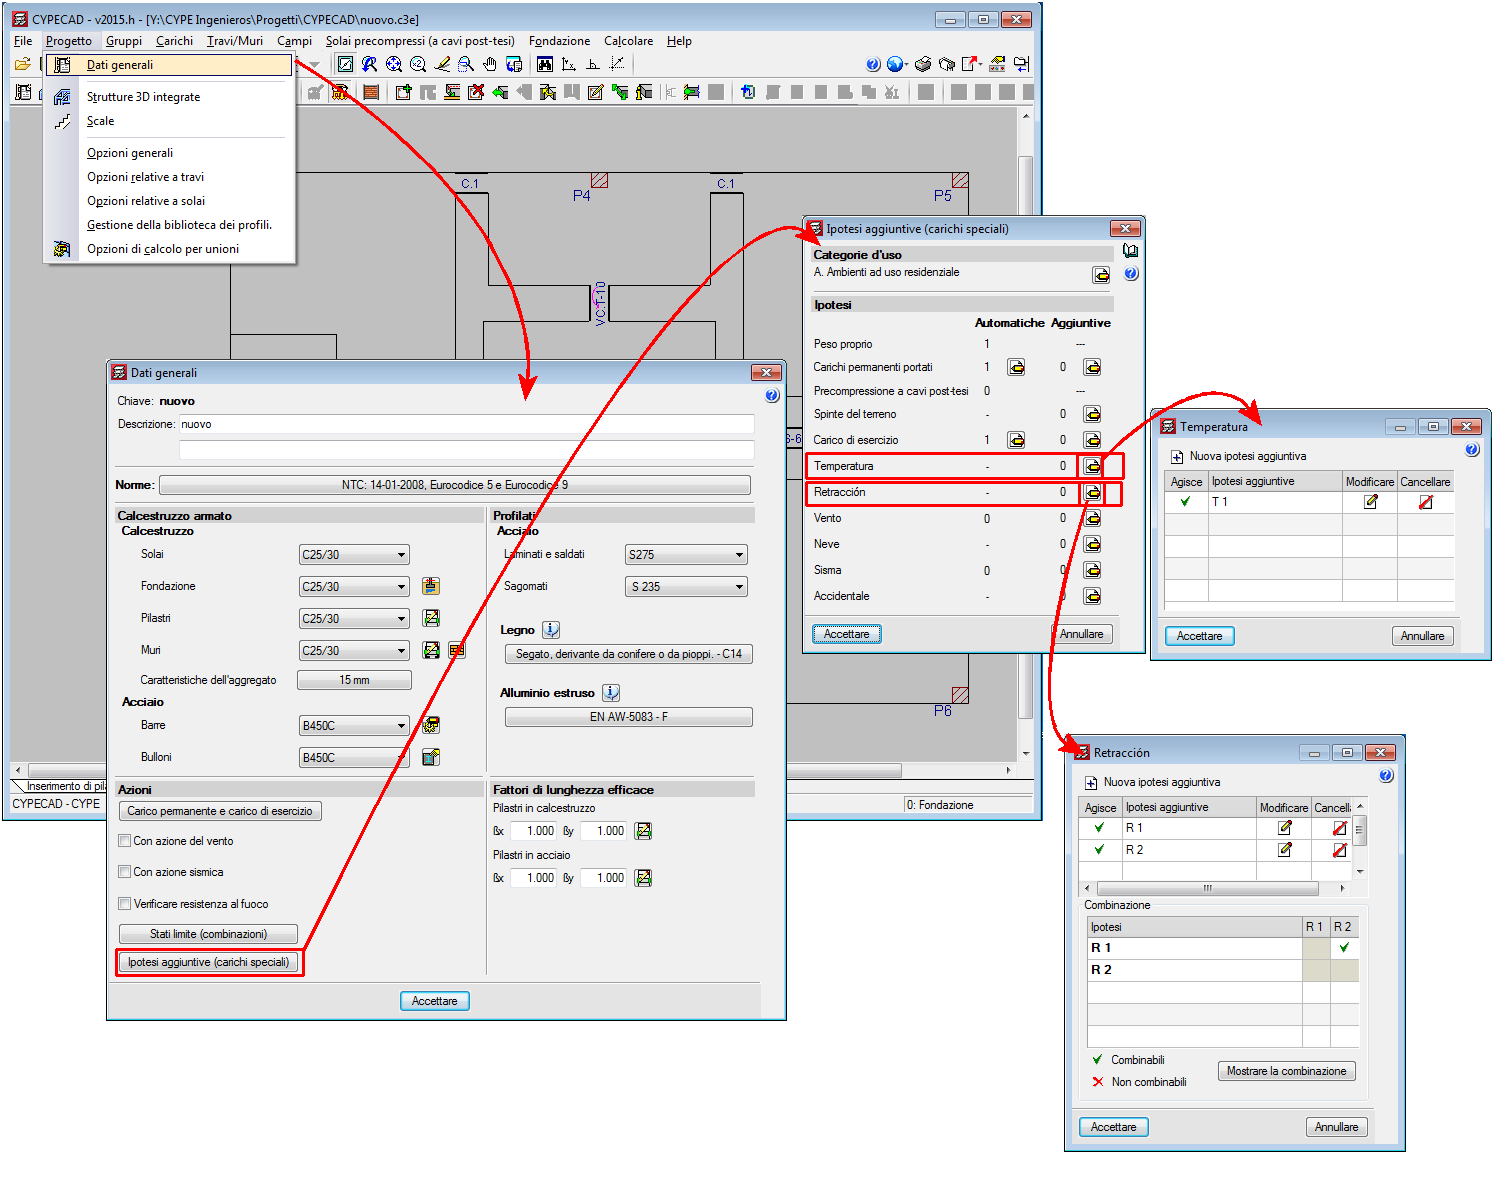Enable Con azione sismica checkbox

coord(125,872)
